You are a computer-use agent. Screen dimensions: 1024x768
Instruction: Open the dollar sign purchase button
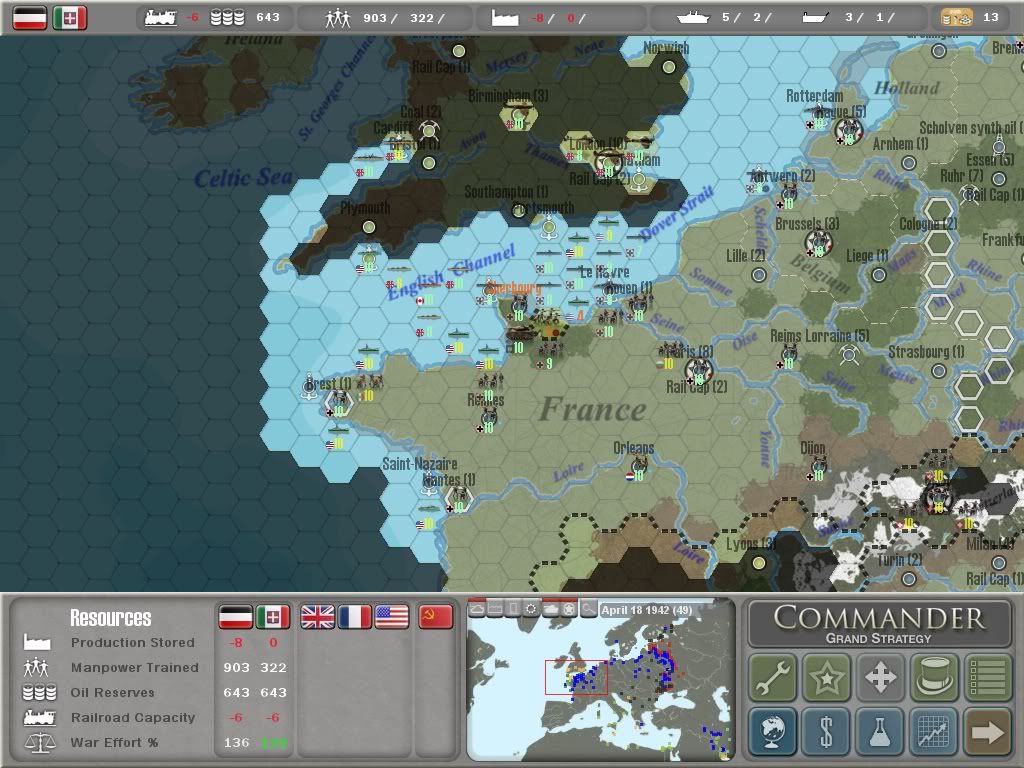[827, 731]
